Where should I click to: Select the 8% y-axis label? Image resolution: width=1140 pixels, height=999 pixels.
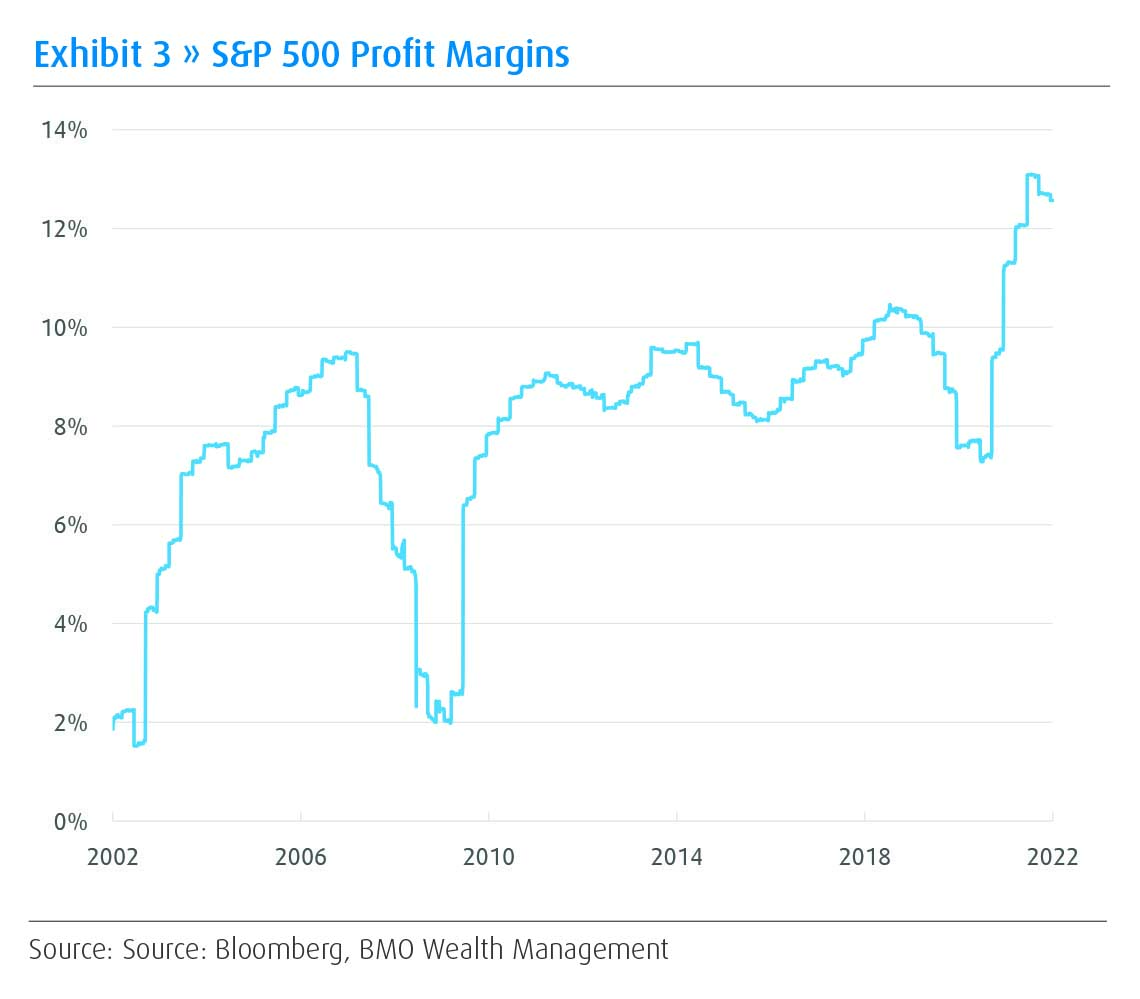pyautogui.click(x=72, y=427)
